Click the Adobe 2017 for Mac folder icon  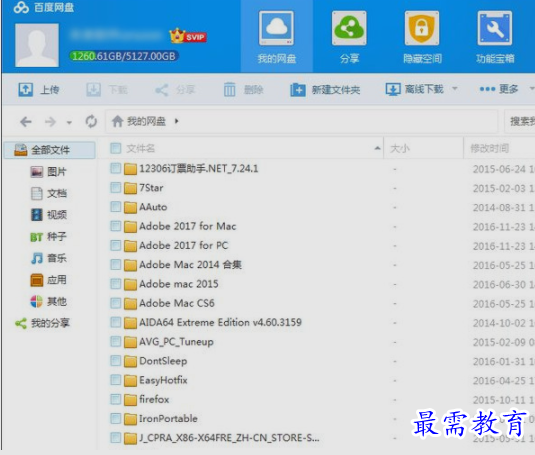[x=130, y=226]
